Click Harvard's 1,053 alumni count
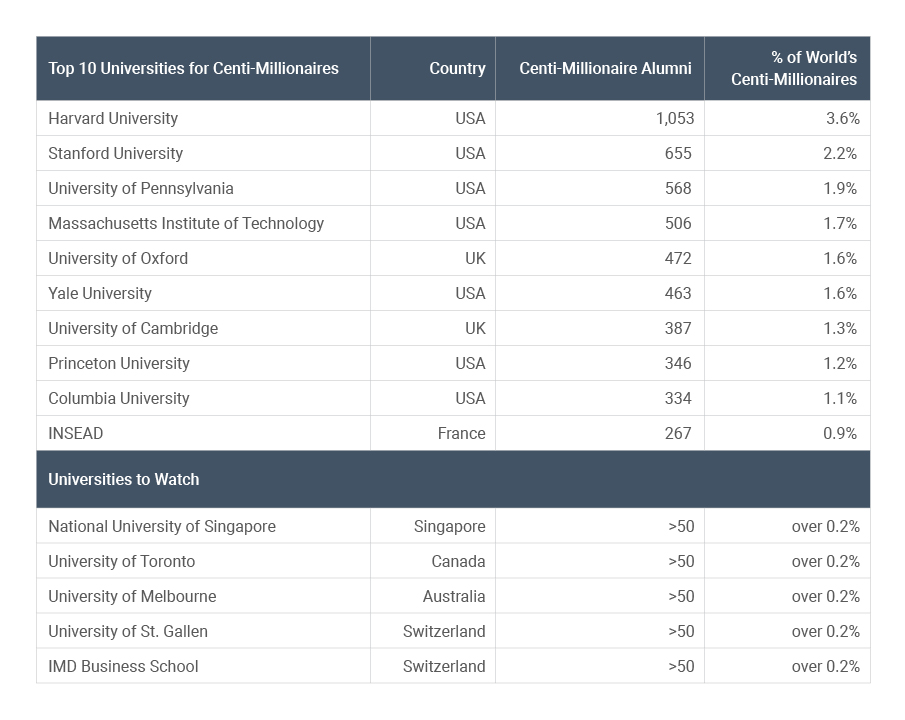The width and height of the screenshot is (905, 720). (x=674, y=118)
